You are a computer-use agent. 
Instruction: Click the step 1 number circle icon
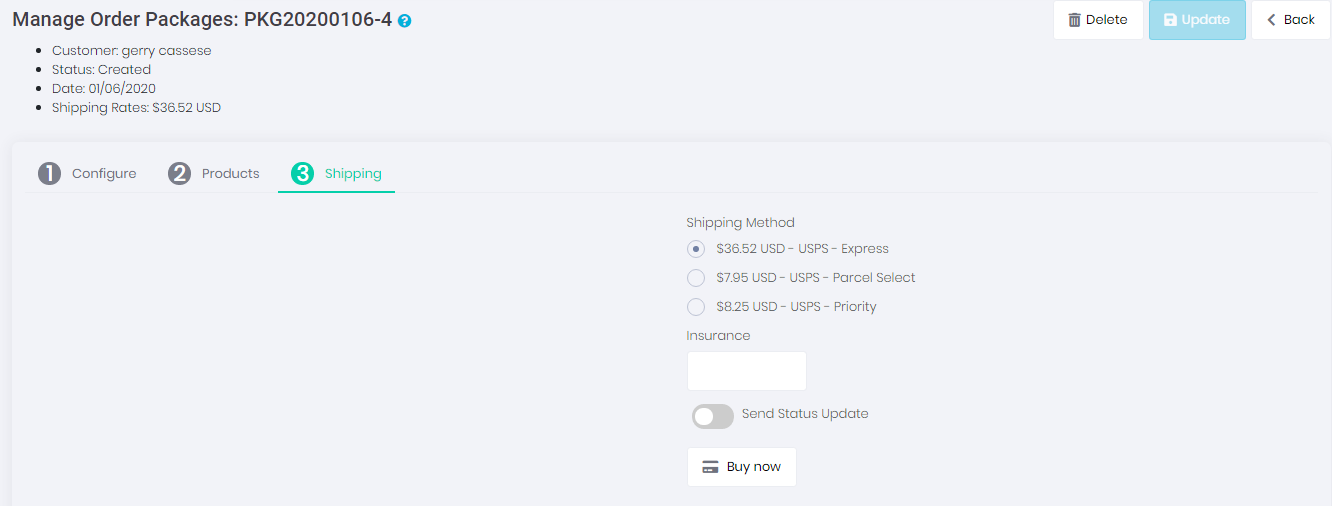coord(49,174)
